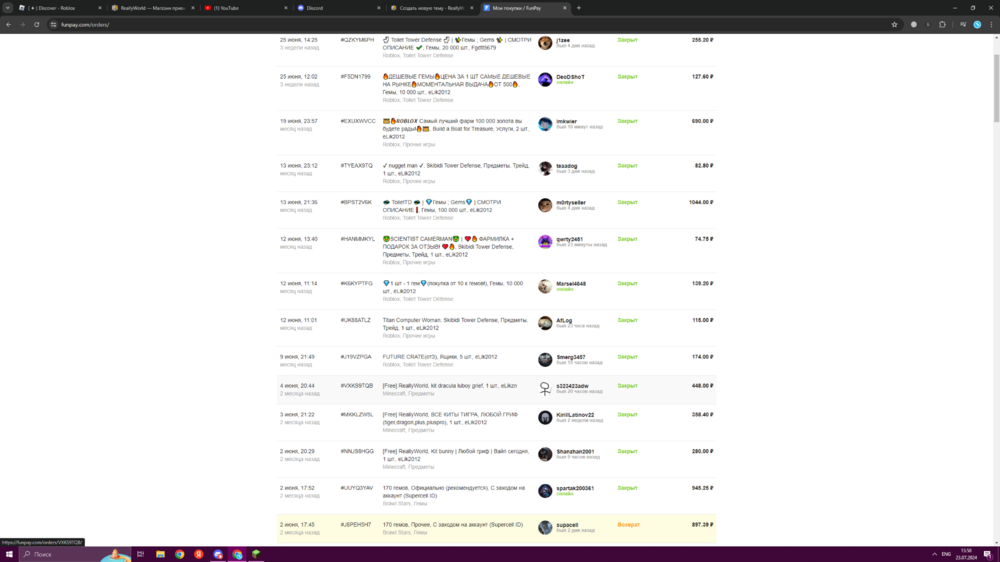Click supacell seller avatar
The width and height of the screenshot is (1000, 562).
click(545, 528)
